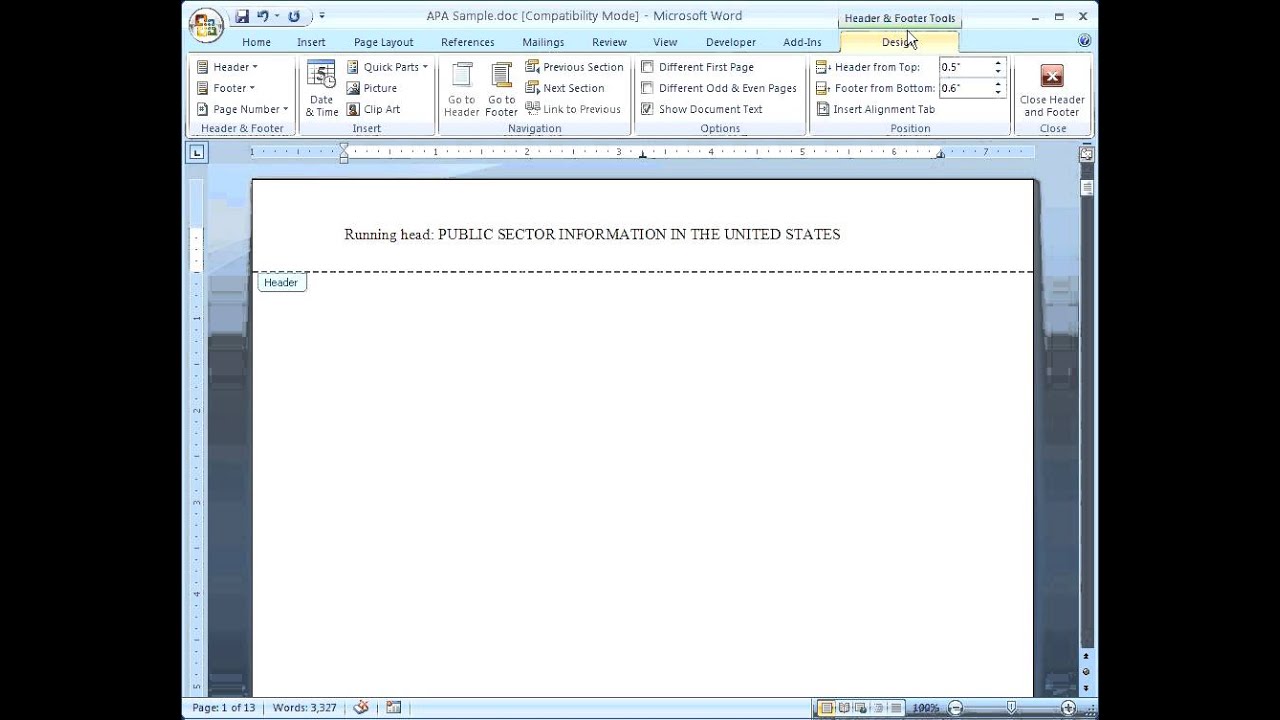Save the document from Quick Access Toolbar

(242, 16)
